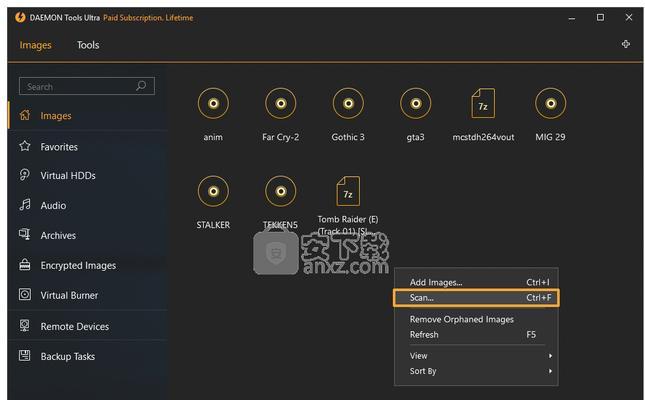Open the Favorites section
This screenshot has width=645, height=400.
[59, 147]
